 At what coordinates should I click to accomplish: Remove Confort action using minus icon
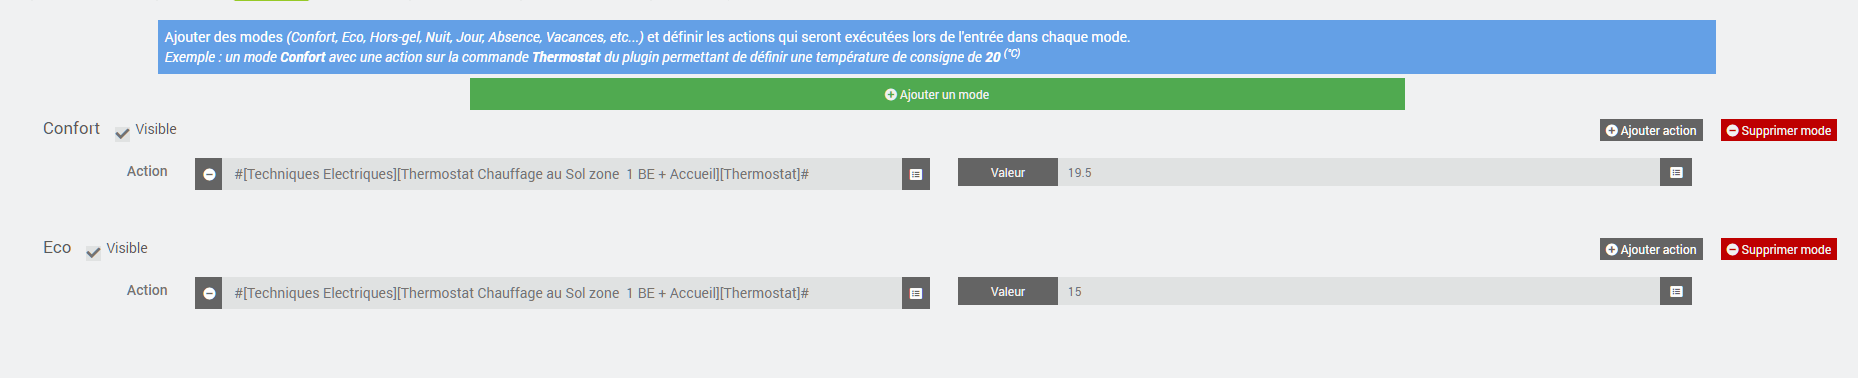tap(209, 174)
